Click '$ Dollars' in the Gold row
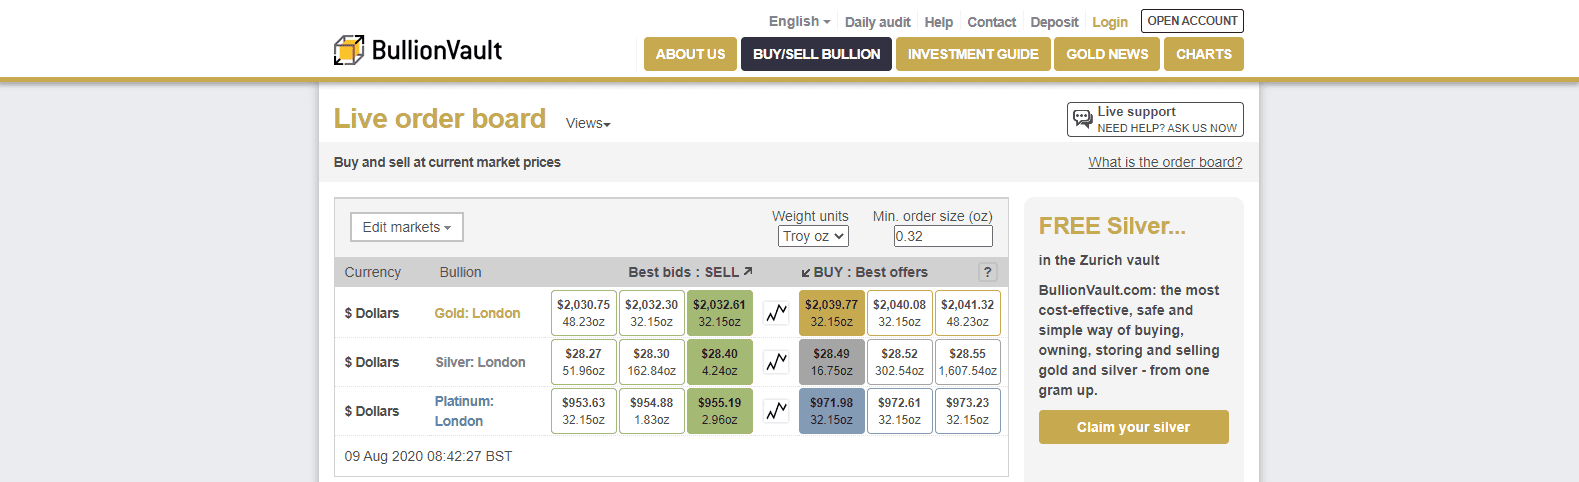This screenshot has height=482, width=1579. coord(372,313)
